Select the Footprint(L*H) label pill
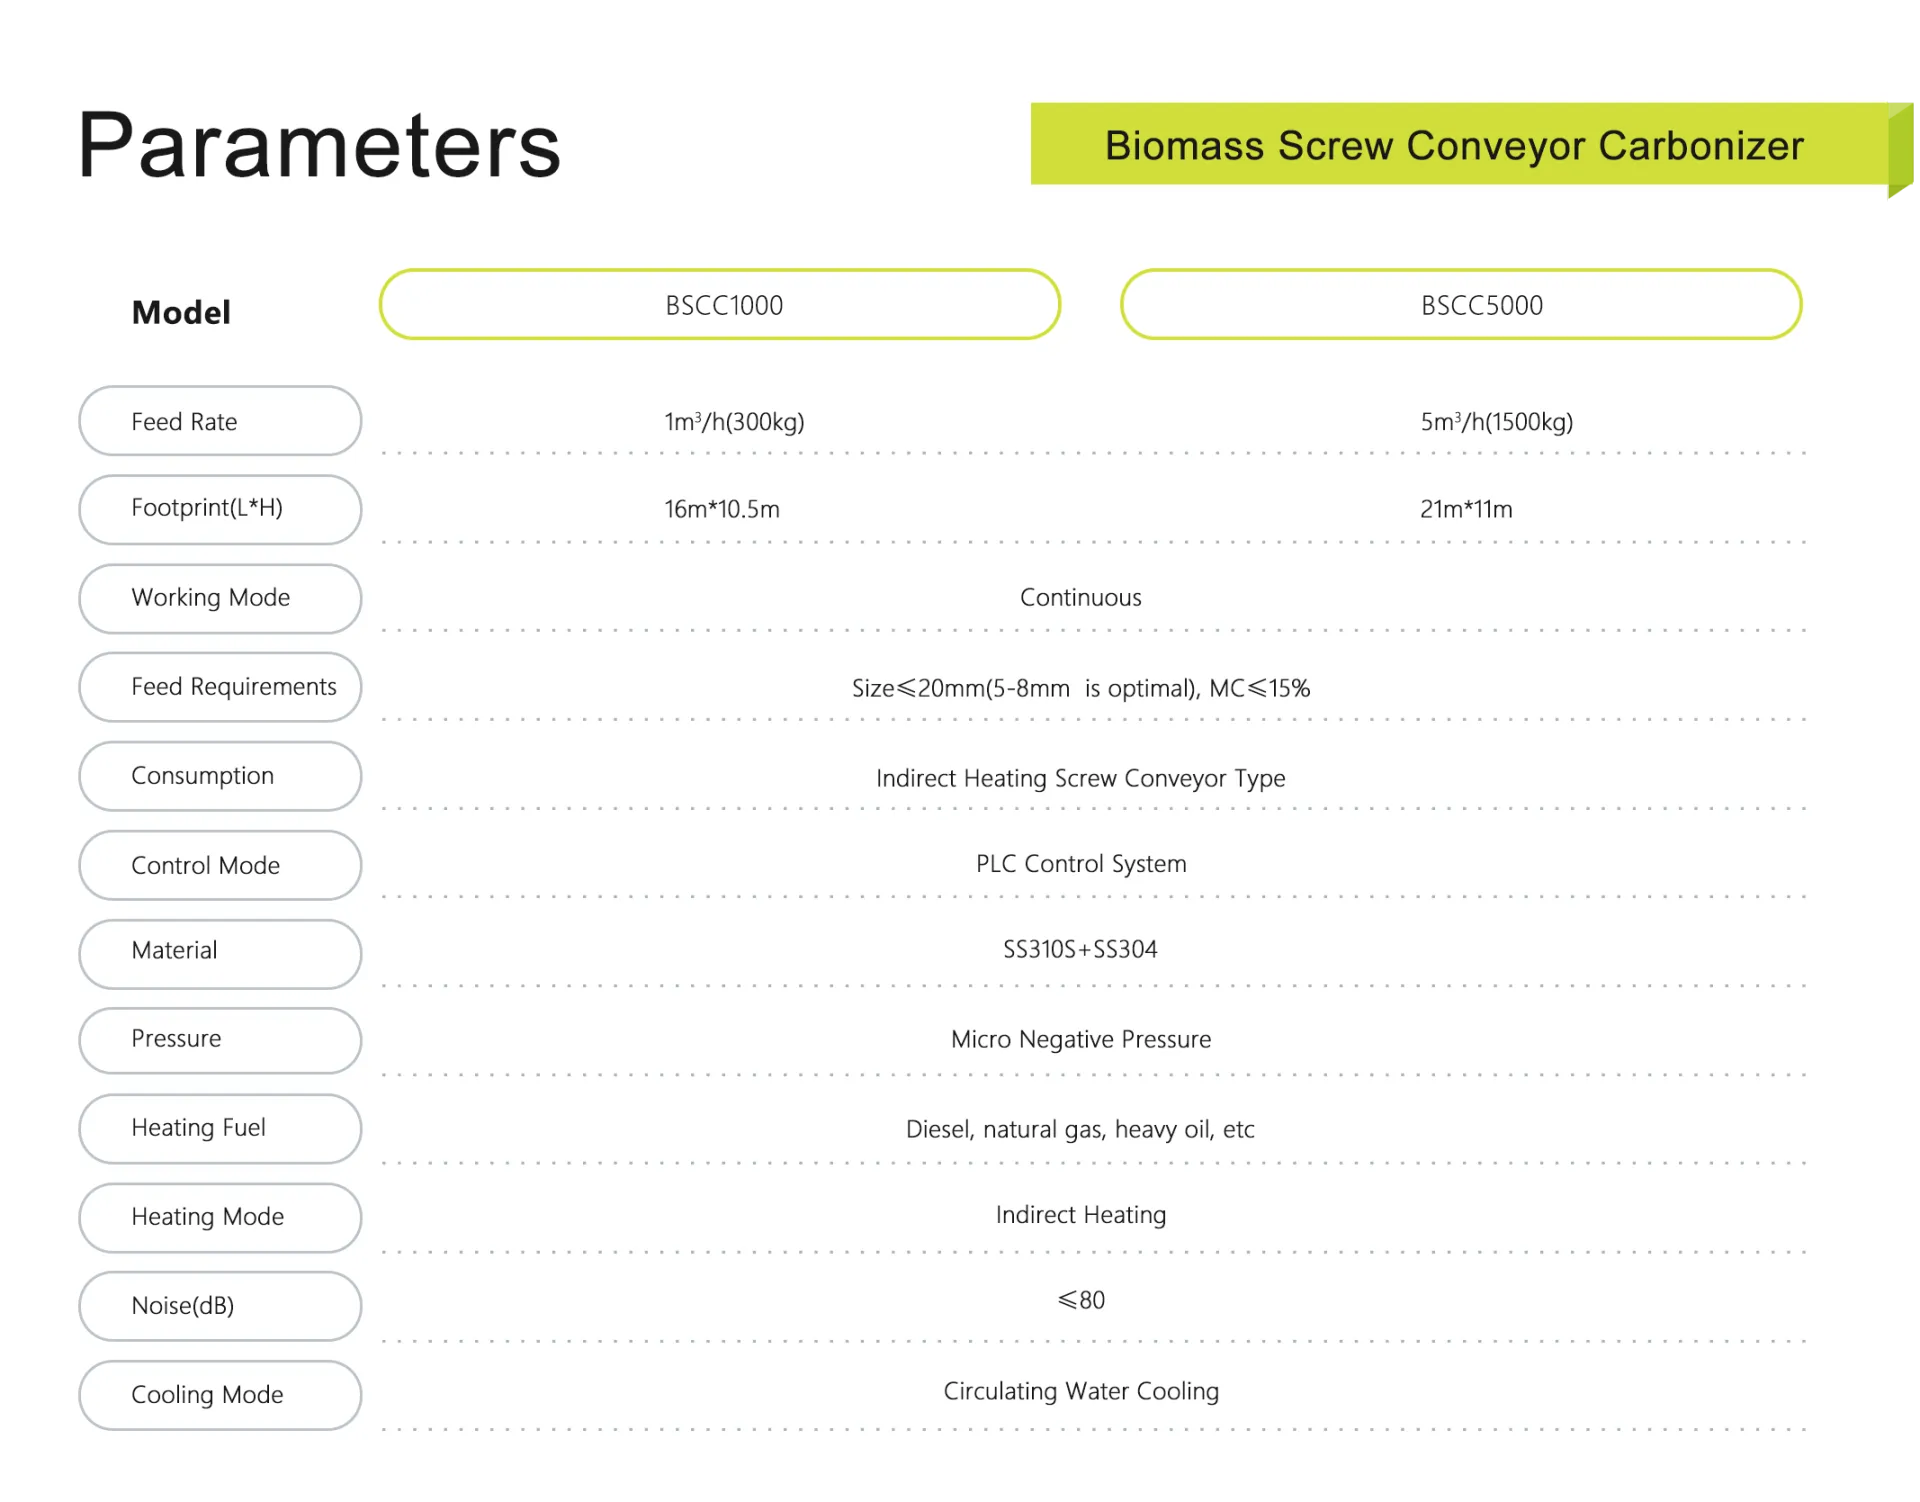This screenshot has width=1920, height=1502. [220, 509]
